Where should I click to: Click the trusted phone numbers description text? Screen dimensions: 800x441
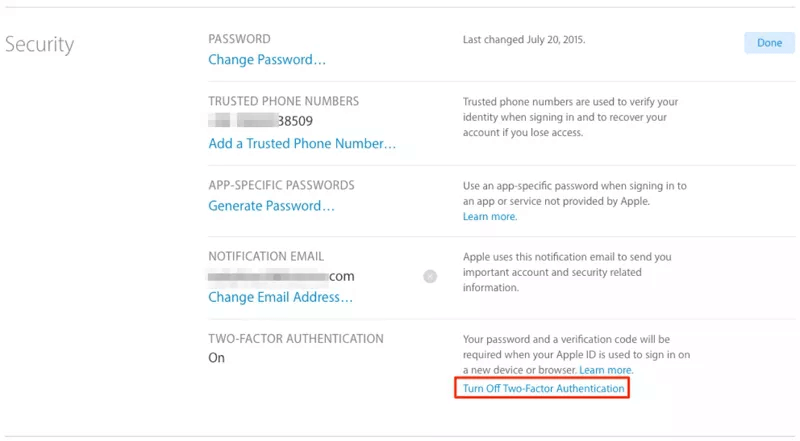(x=572, y=117)
